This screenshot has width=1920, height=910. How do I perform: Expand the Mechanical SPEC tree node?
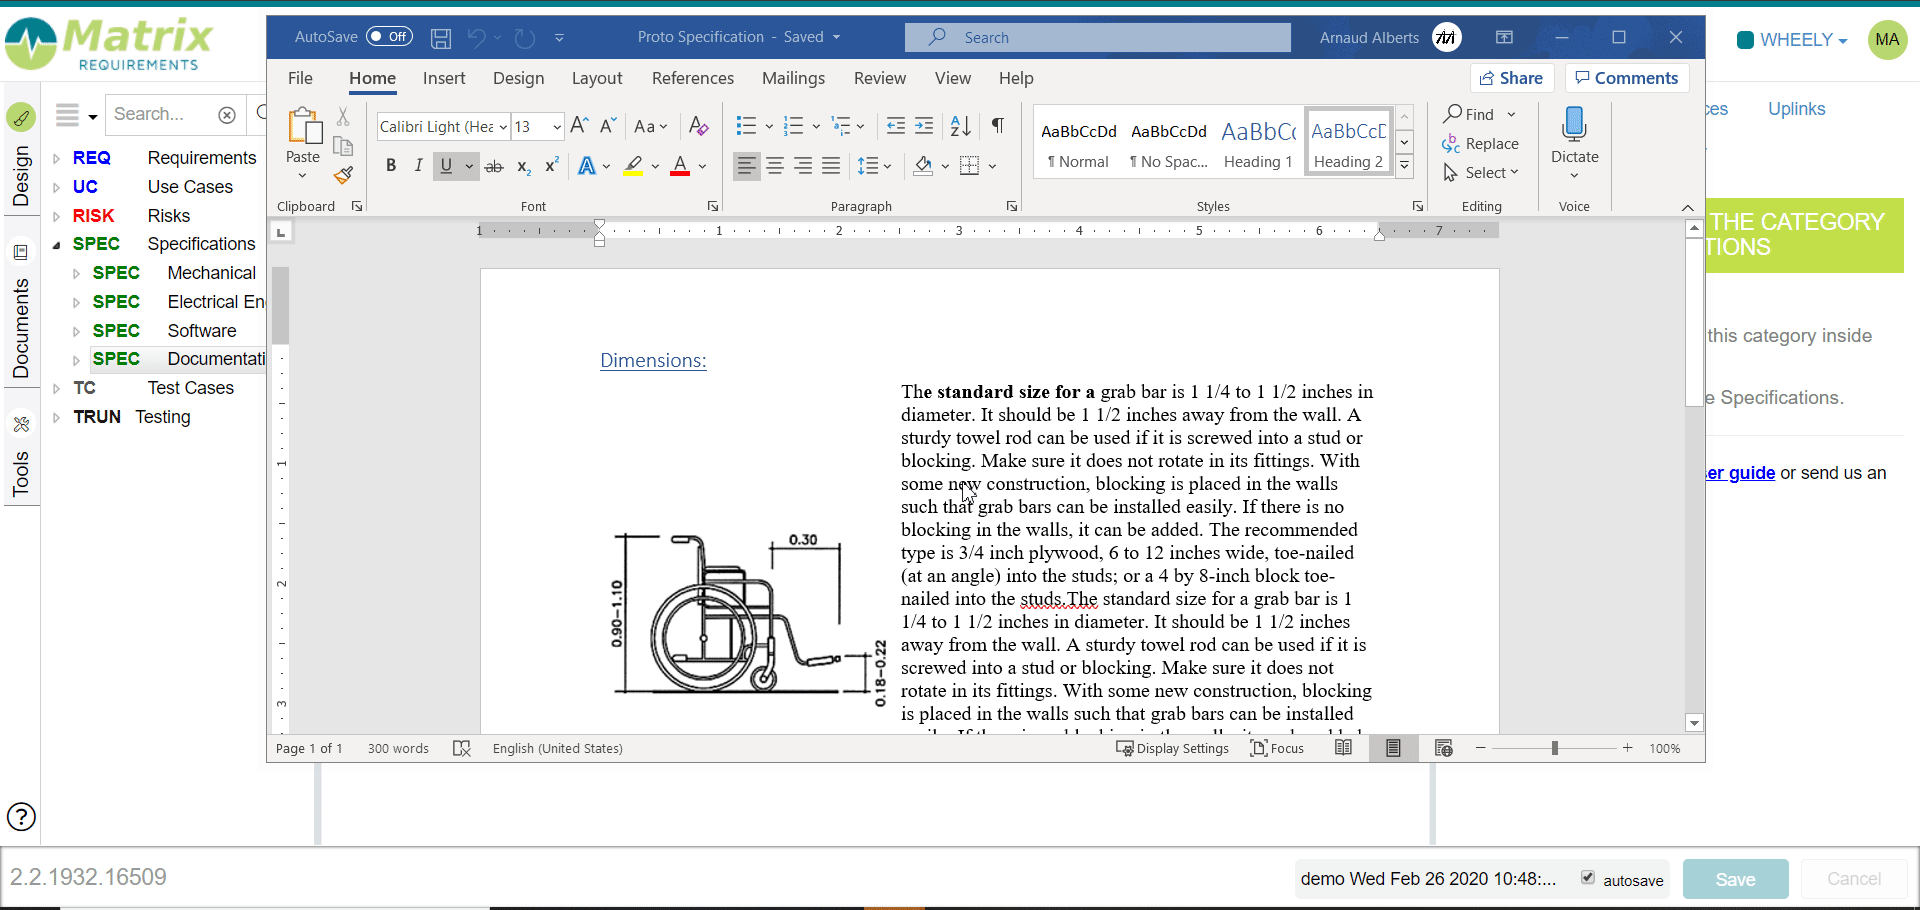pyautogui.click(x=76, y=273)
